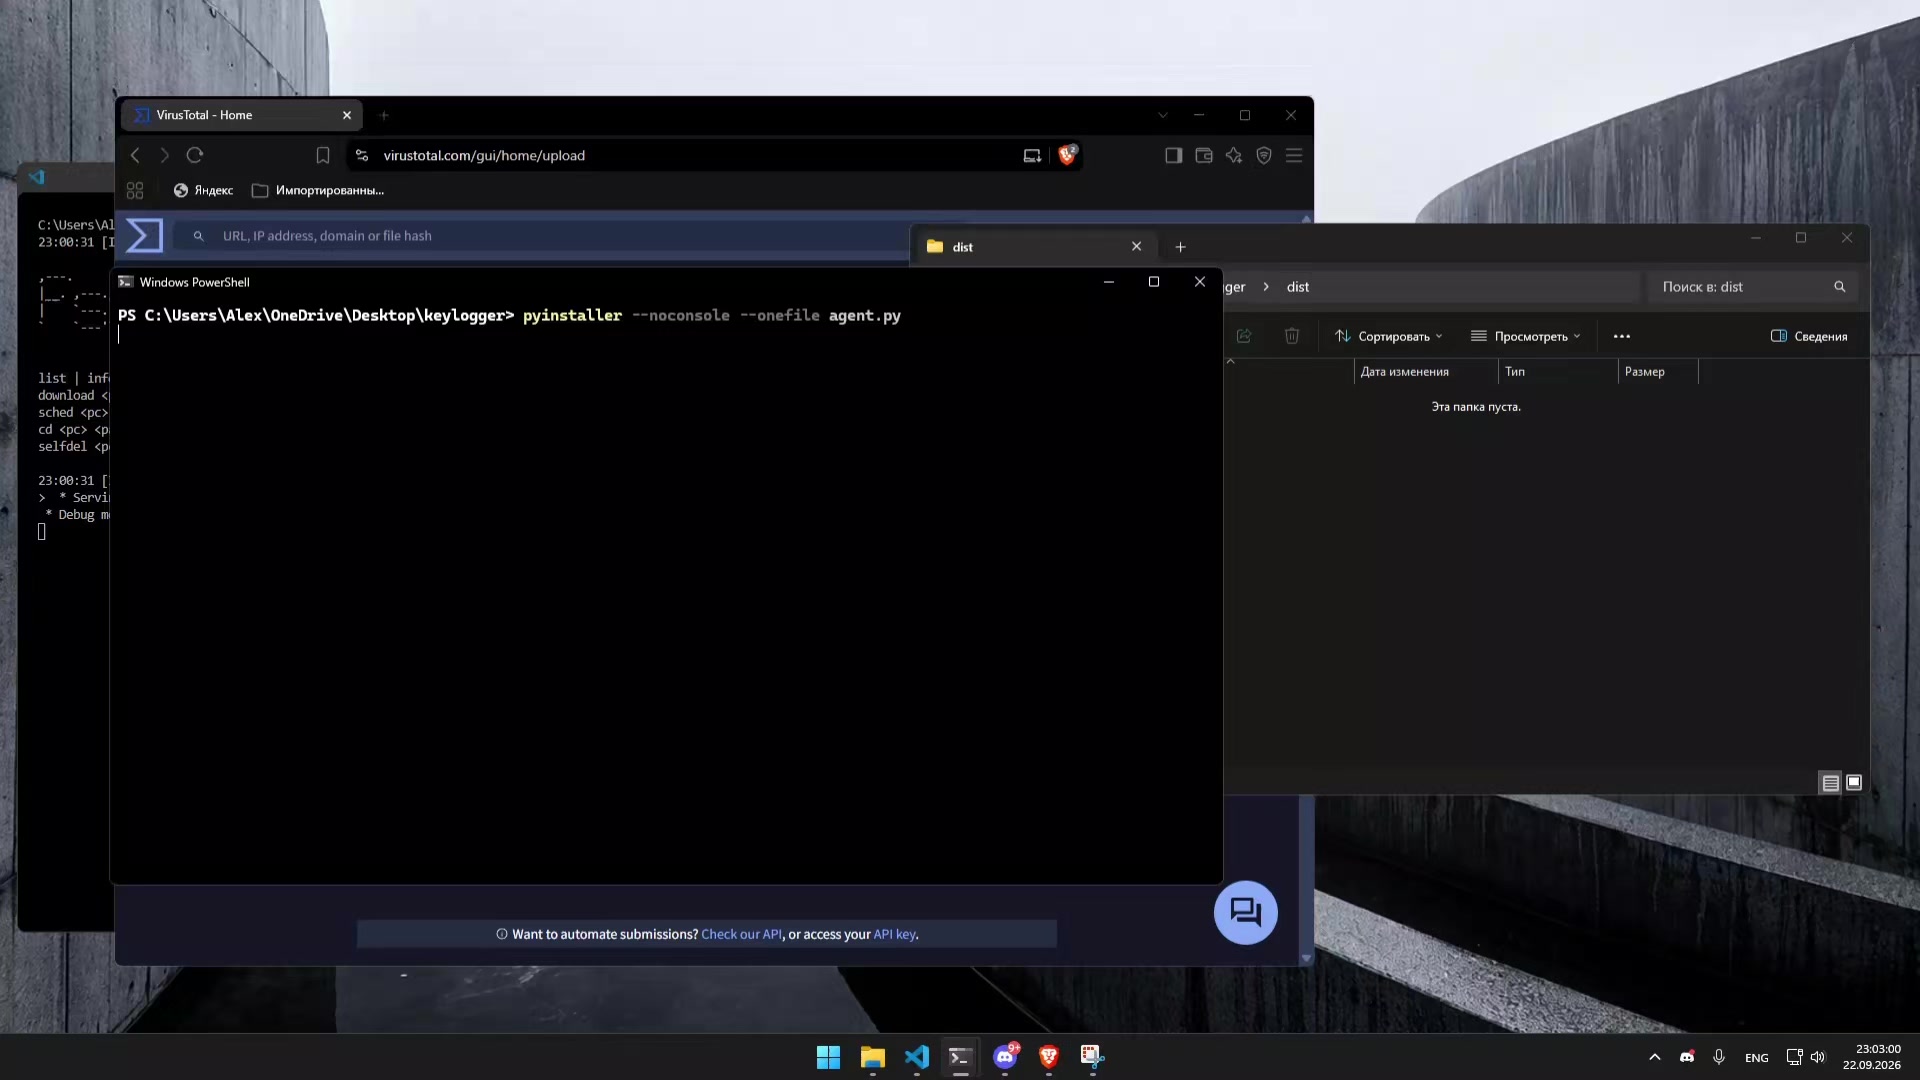Reload the VirusTotal page
This screenshot has width=1920, height=1080.
click(x=195, y=155)
